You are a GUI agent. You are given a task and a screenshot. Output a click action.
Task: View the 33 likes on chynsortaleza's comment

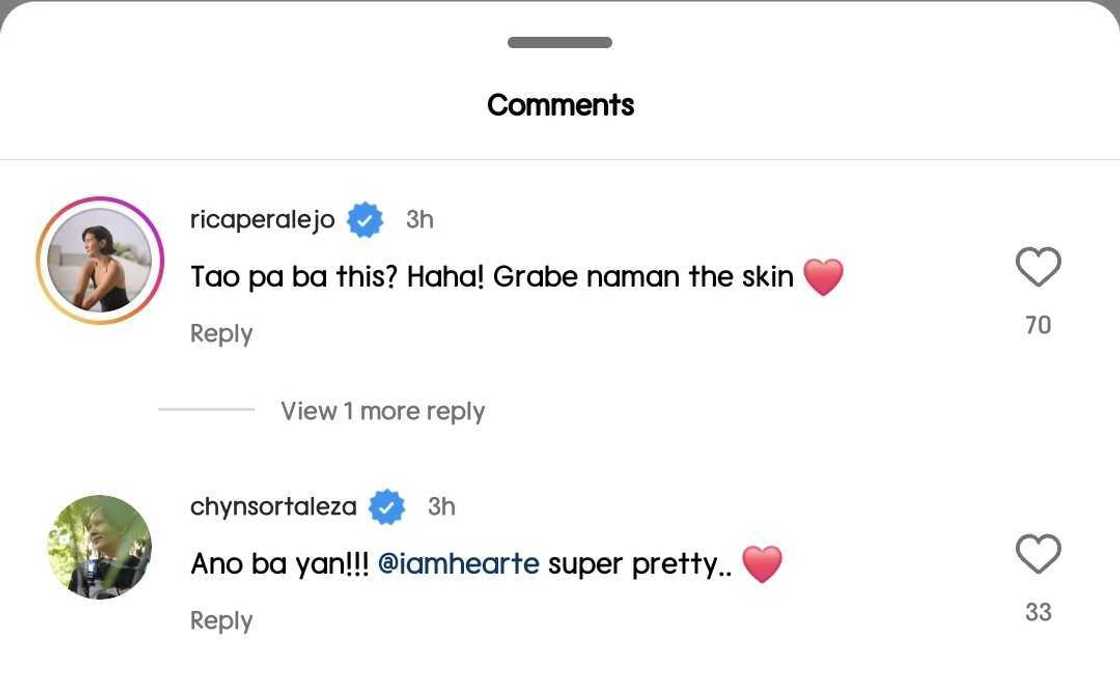click(x=1038, y=612)
